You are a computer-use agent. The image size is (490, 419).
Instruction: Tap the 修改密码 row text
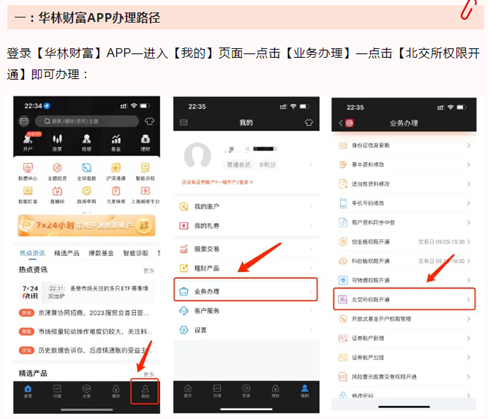coord(362,396)
